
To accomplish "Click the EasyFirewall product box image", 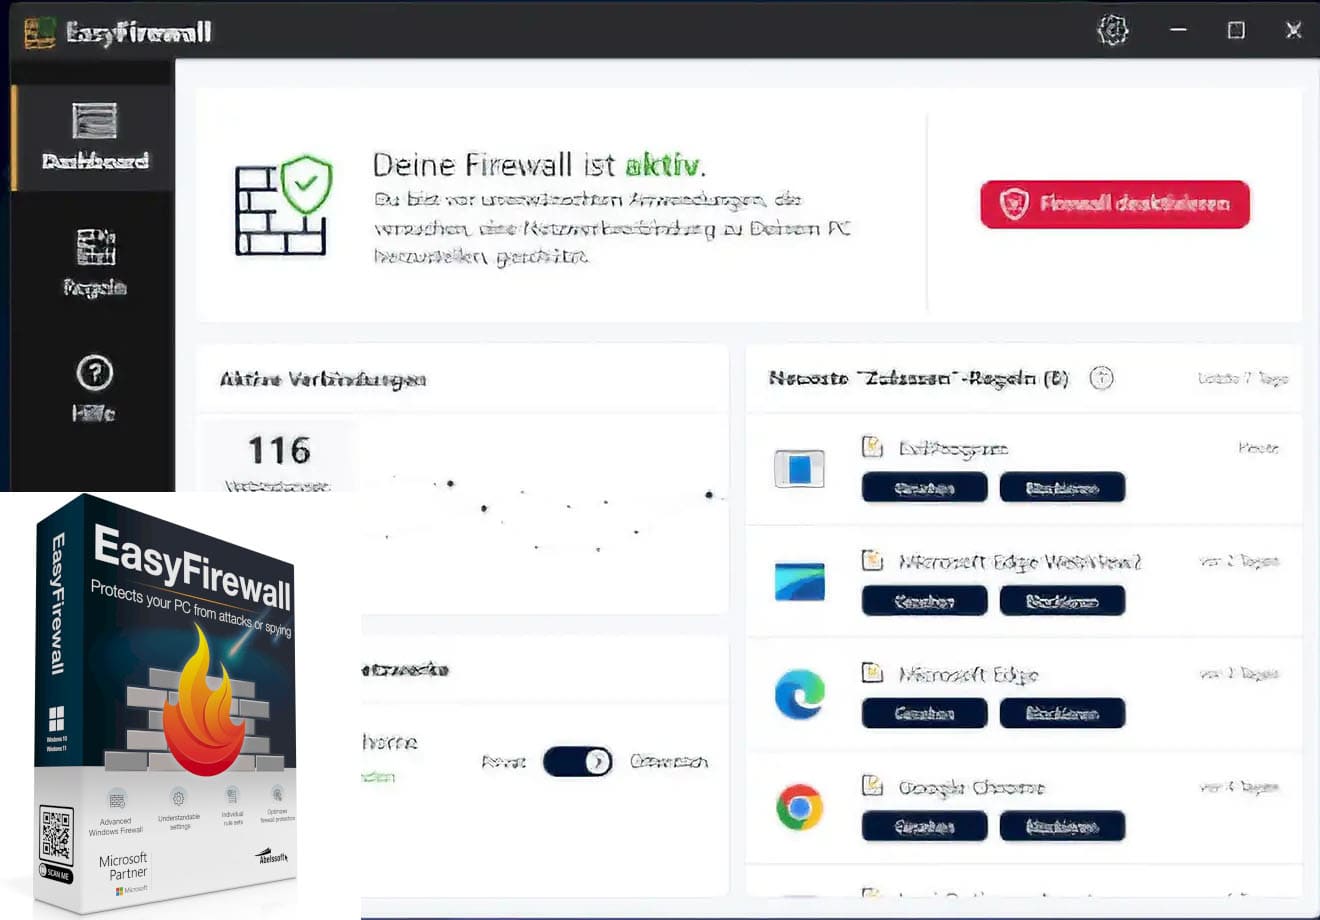I will 166,703.
